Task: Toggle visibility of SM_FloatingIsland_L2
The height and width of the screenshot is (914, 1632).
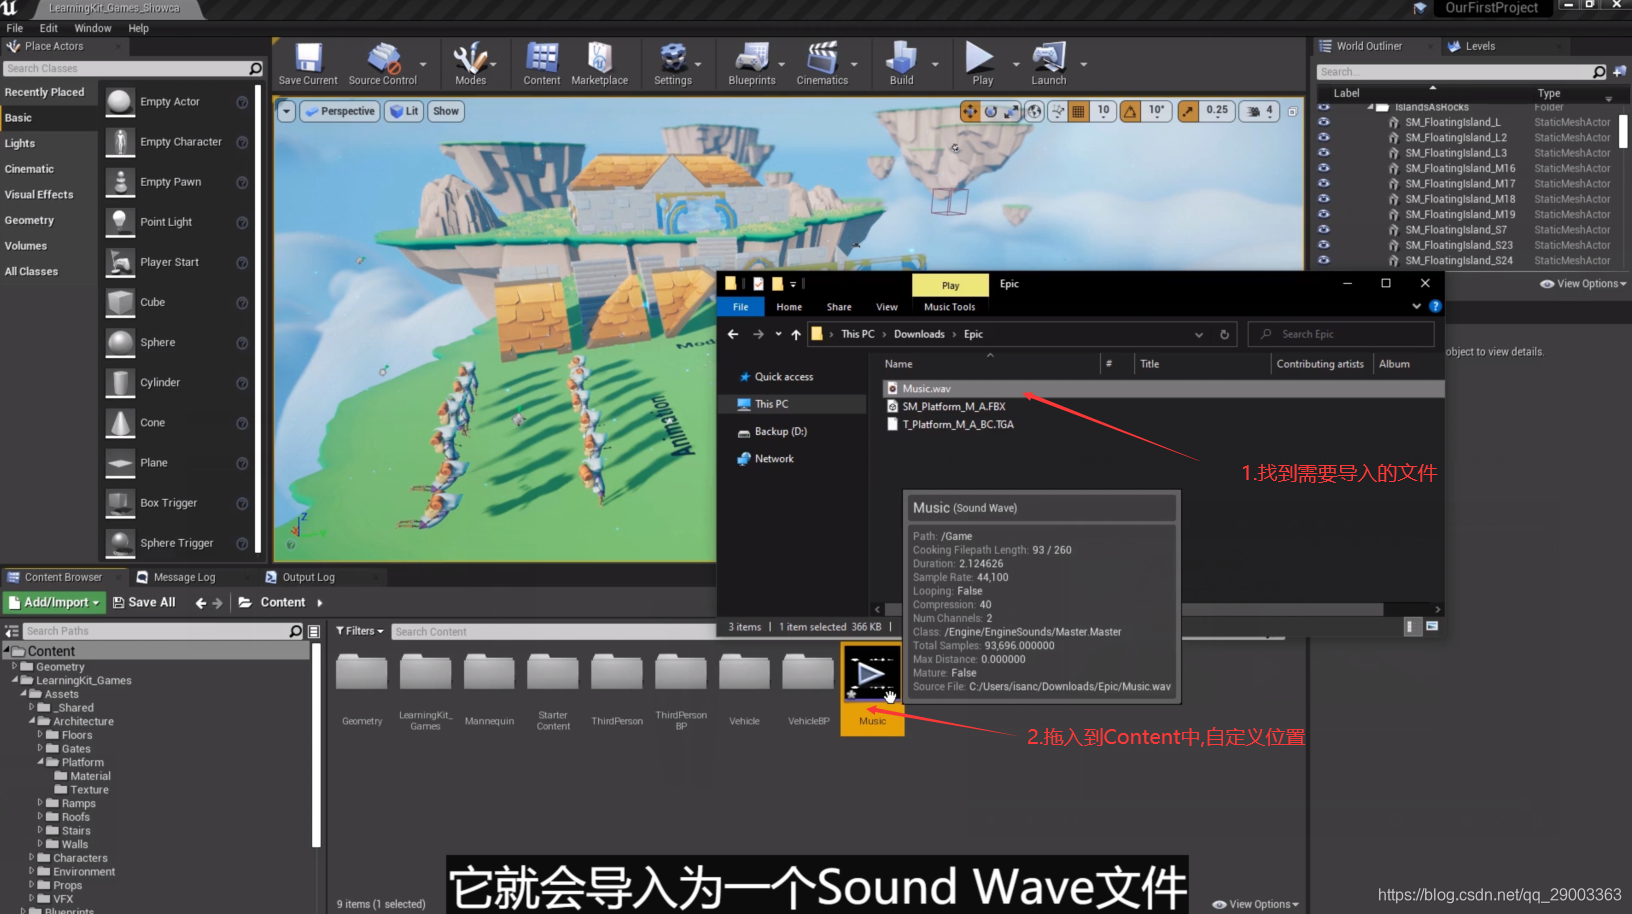Action: point(1324,137)
